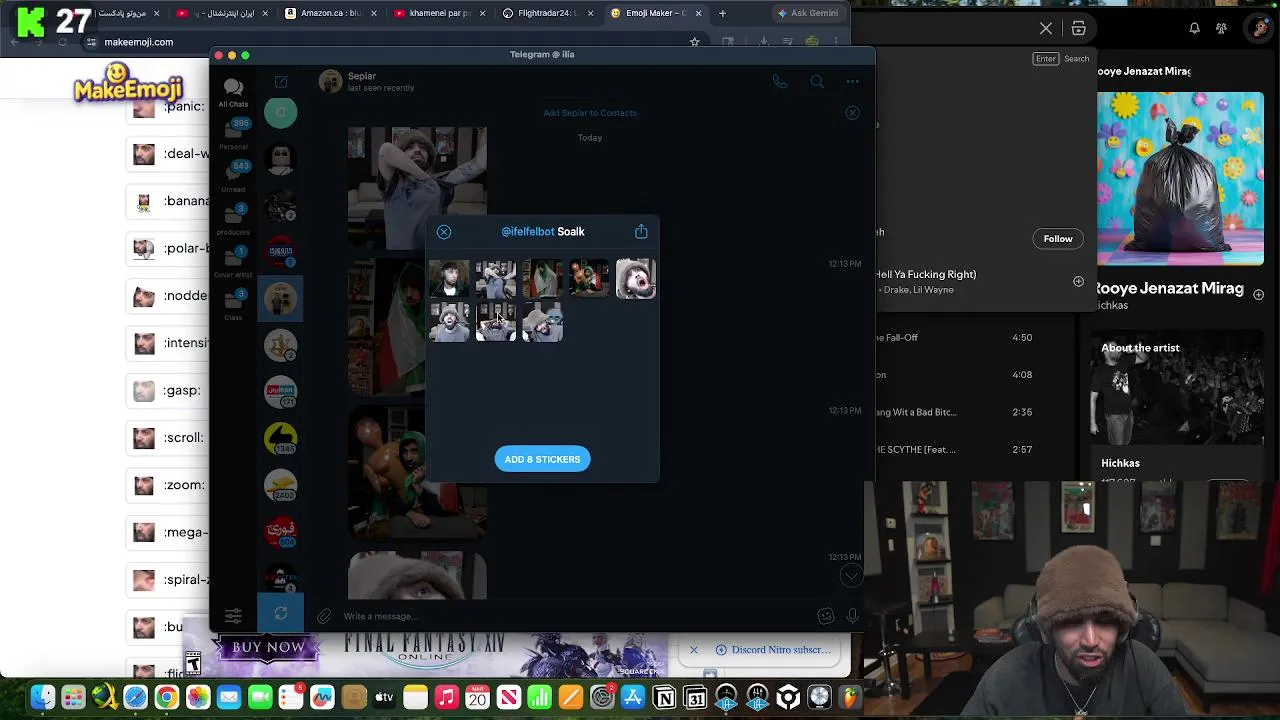Close the Spotify search with X

[x=1046, y=28]
